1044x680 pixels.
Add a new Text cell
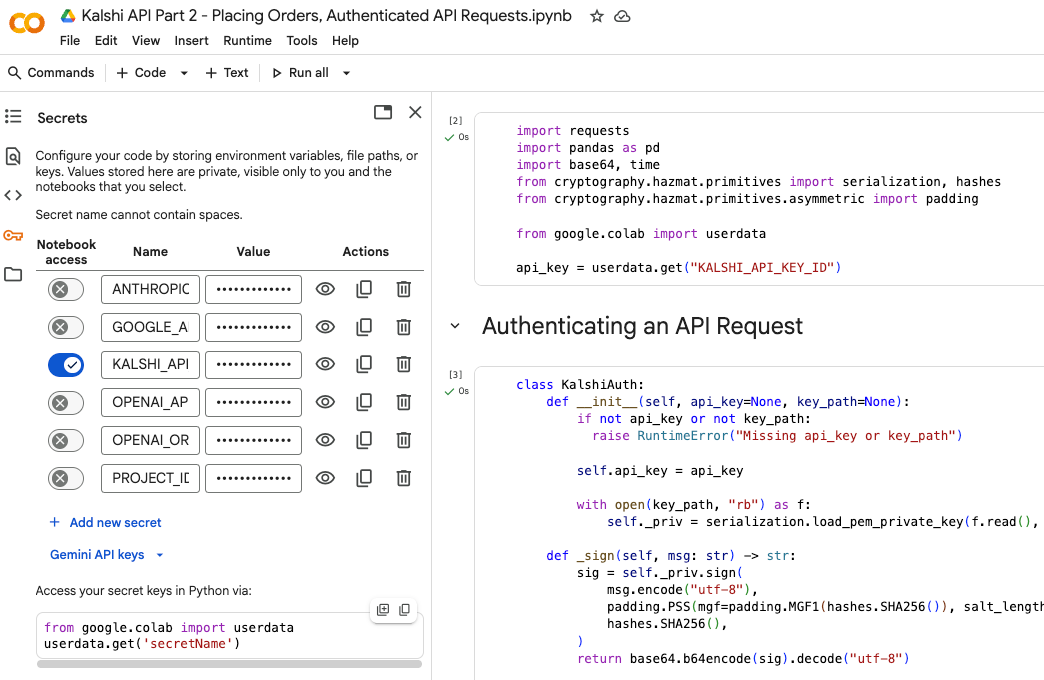click(x=227, y=73)
